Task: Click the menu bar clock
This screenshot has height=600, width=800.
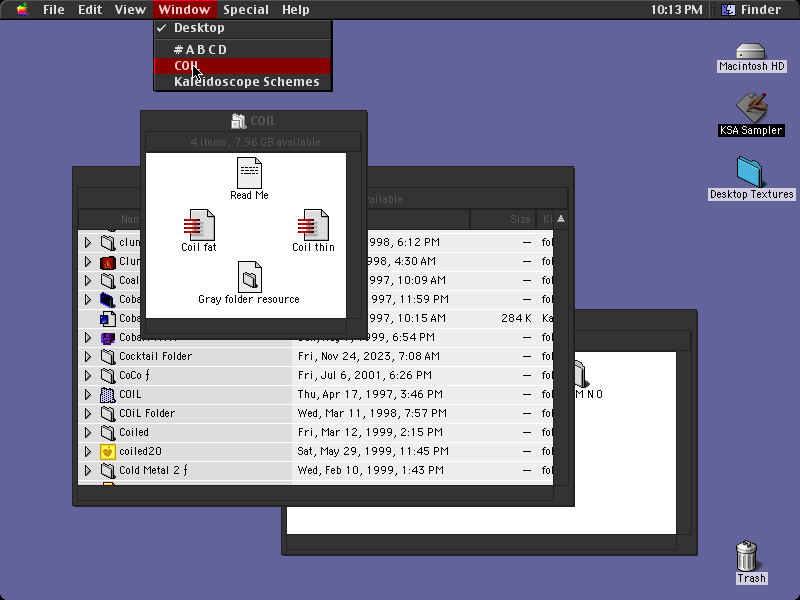Action: (676, 10)
